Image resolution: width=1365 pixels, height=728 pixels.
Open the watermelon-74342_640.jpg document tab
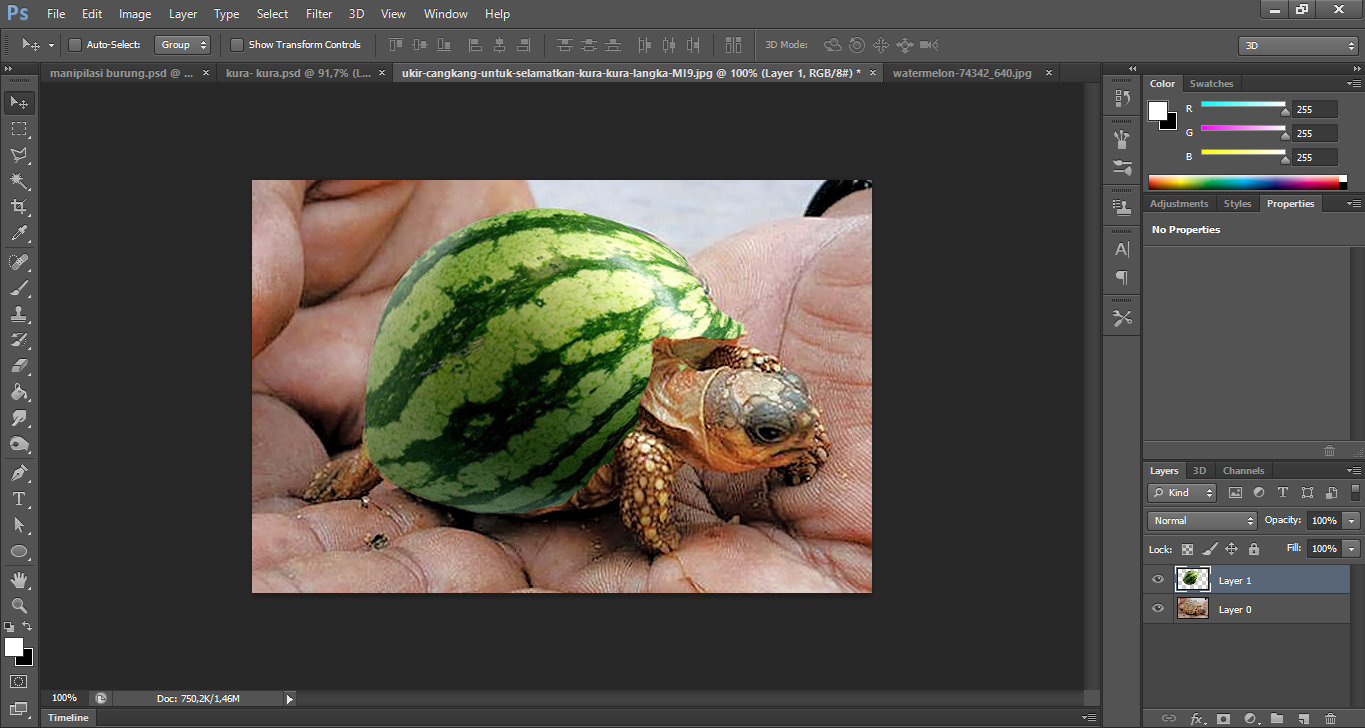click(x=963, y=72)
